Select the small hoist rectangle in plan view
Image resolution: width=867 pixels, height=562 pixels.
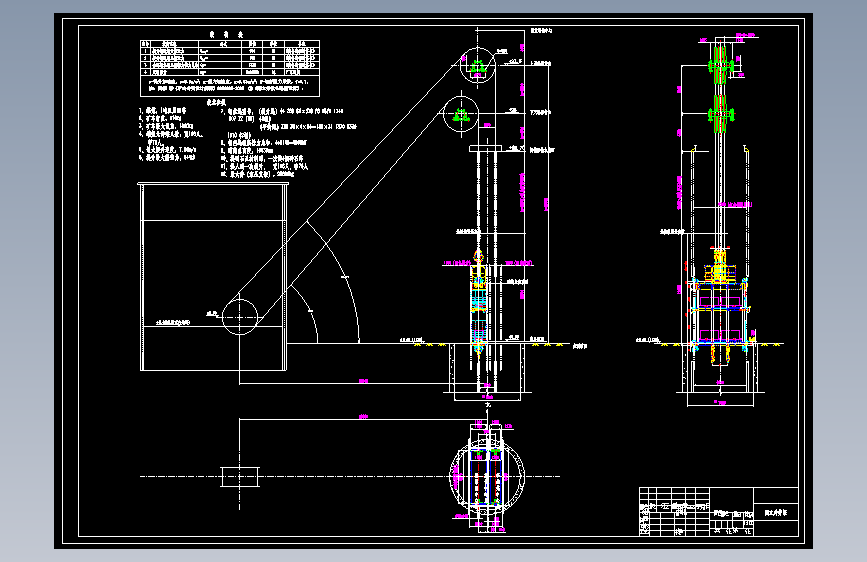click(x=240, y=477)
